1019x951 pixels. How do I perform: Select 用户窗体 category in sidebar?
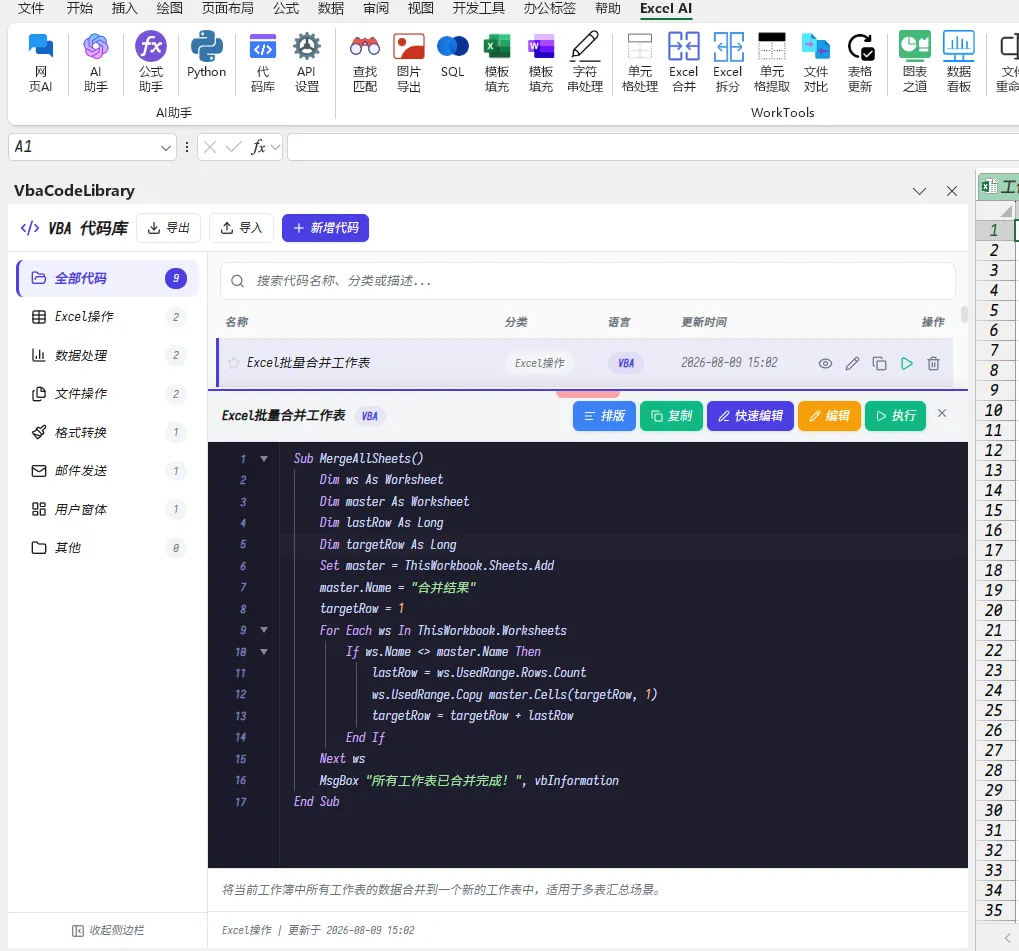click(x=107, y=509)
